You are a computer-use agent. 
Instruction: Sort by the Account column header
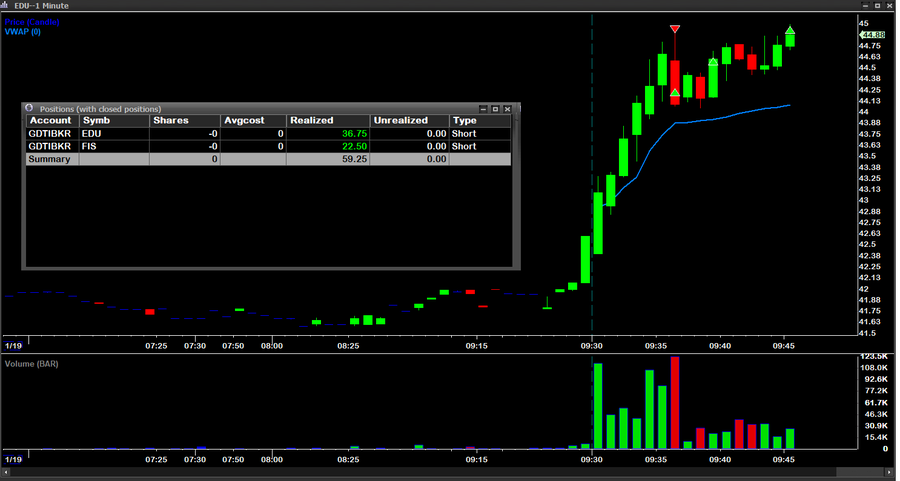click(x=53, y=121)
